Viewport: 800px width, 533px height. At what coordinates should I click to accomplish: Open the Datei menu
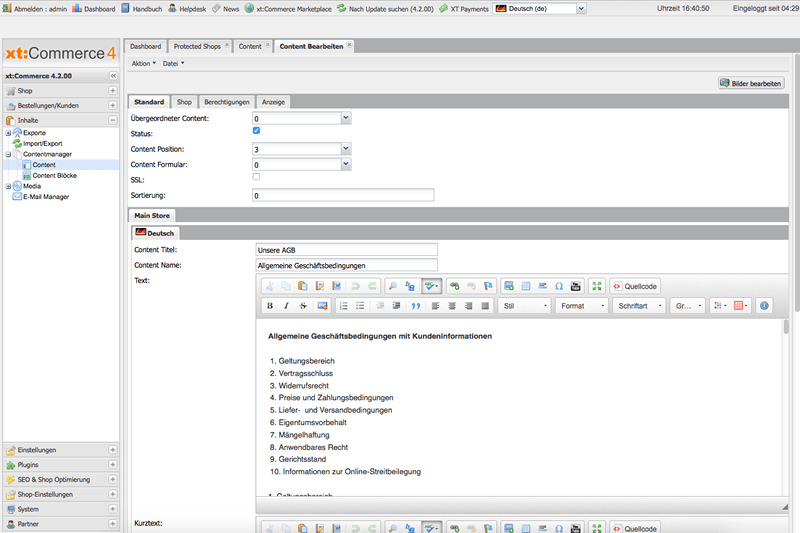pos(173,63)
